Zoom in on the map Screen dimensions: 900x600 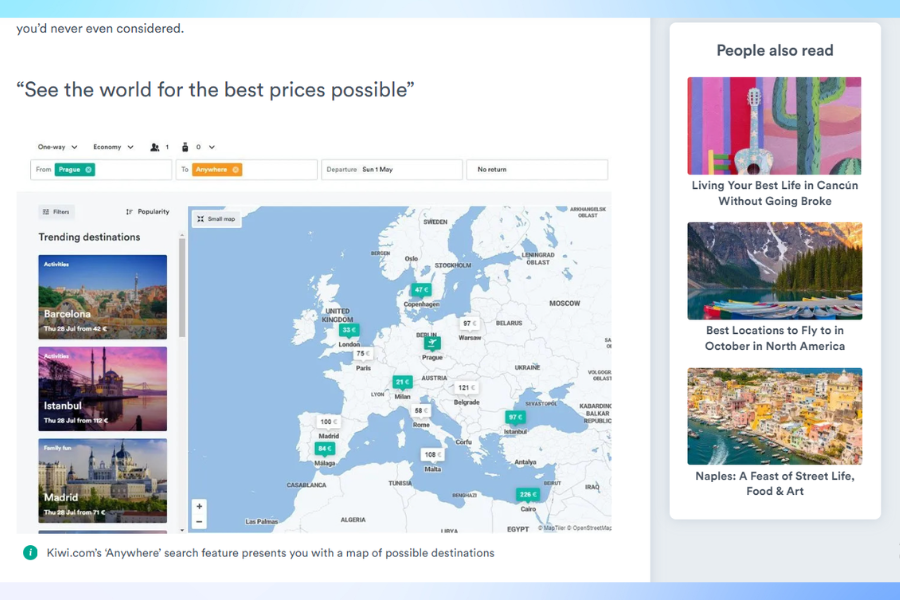(199, 507)
